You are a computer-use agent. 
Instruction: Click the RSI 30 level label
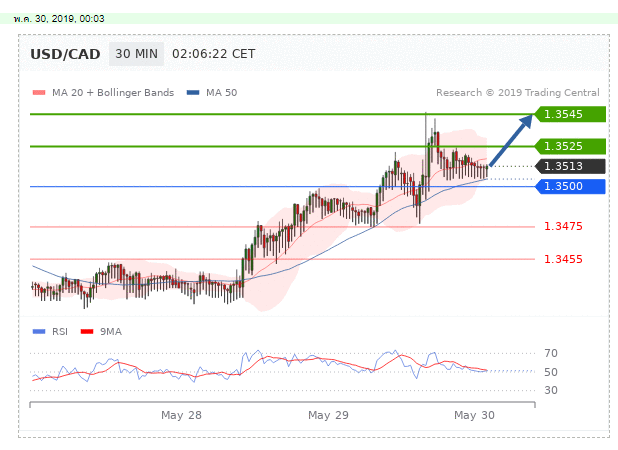pos(551,390)
